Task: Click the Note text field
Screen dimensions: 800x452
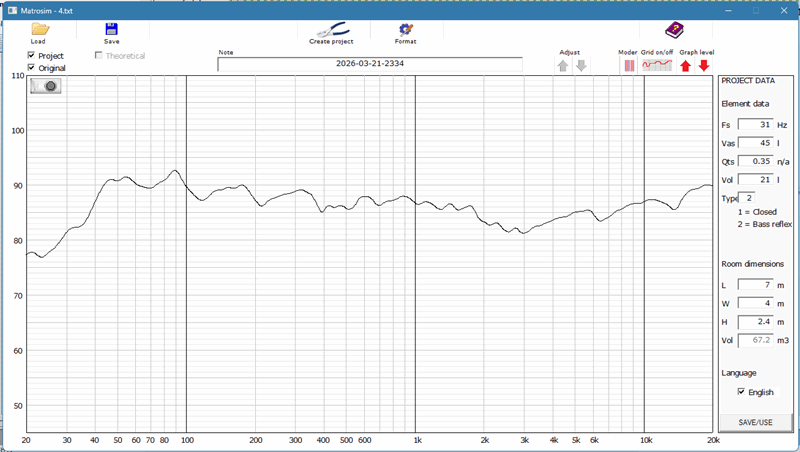Action: pyautogui.click(x=369, y=64)
